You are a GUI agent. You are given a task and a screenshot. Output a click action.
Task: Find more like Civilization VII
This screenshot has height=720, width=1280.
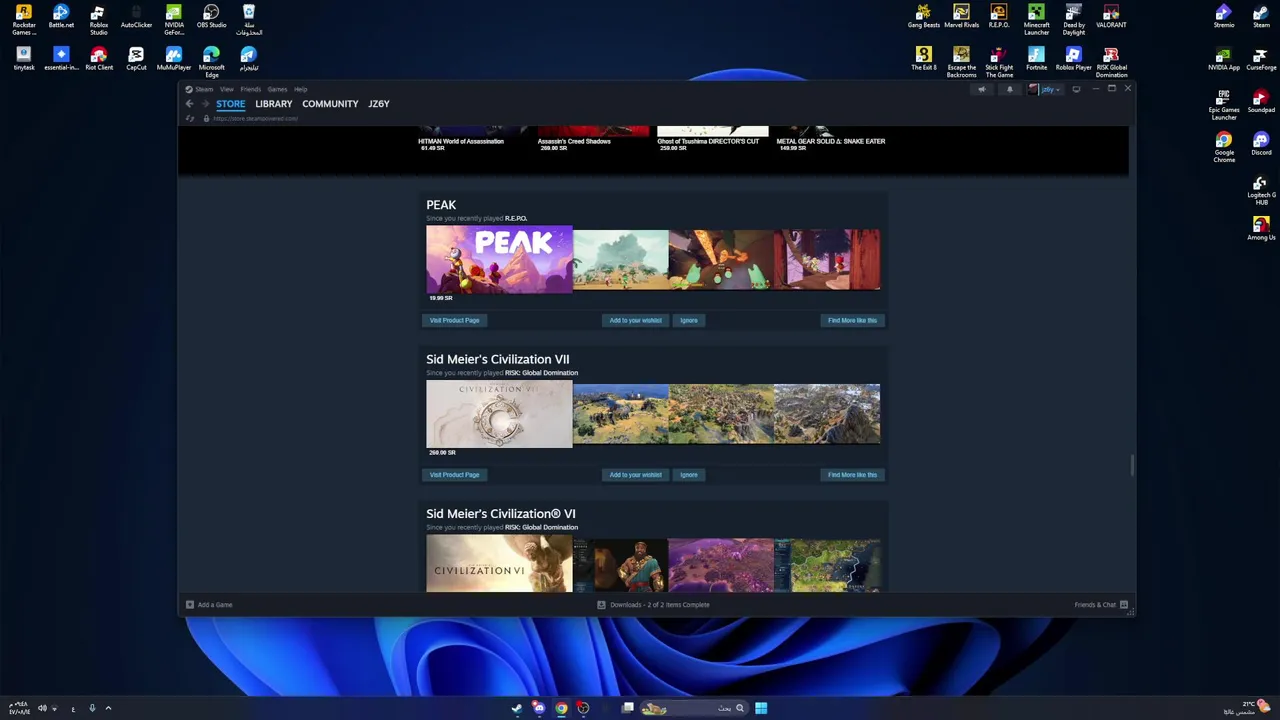pyautogui.click(x=852, y=475)
